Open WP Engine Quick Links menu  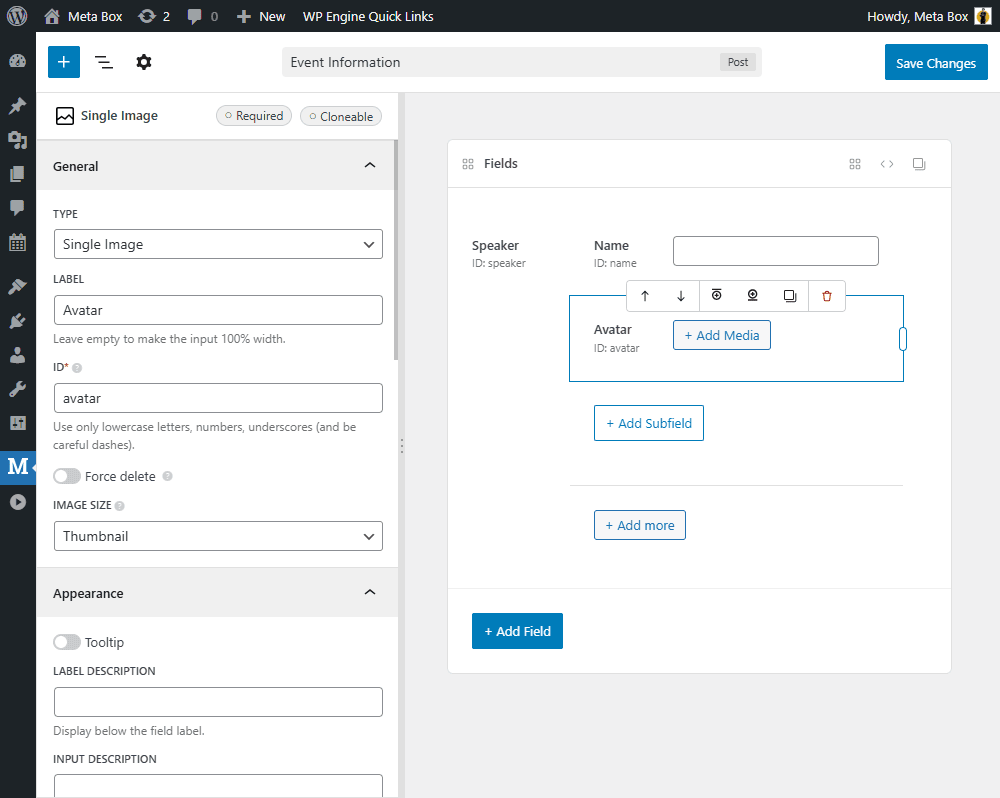pos(368,16)
